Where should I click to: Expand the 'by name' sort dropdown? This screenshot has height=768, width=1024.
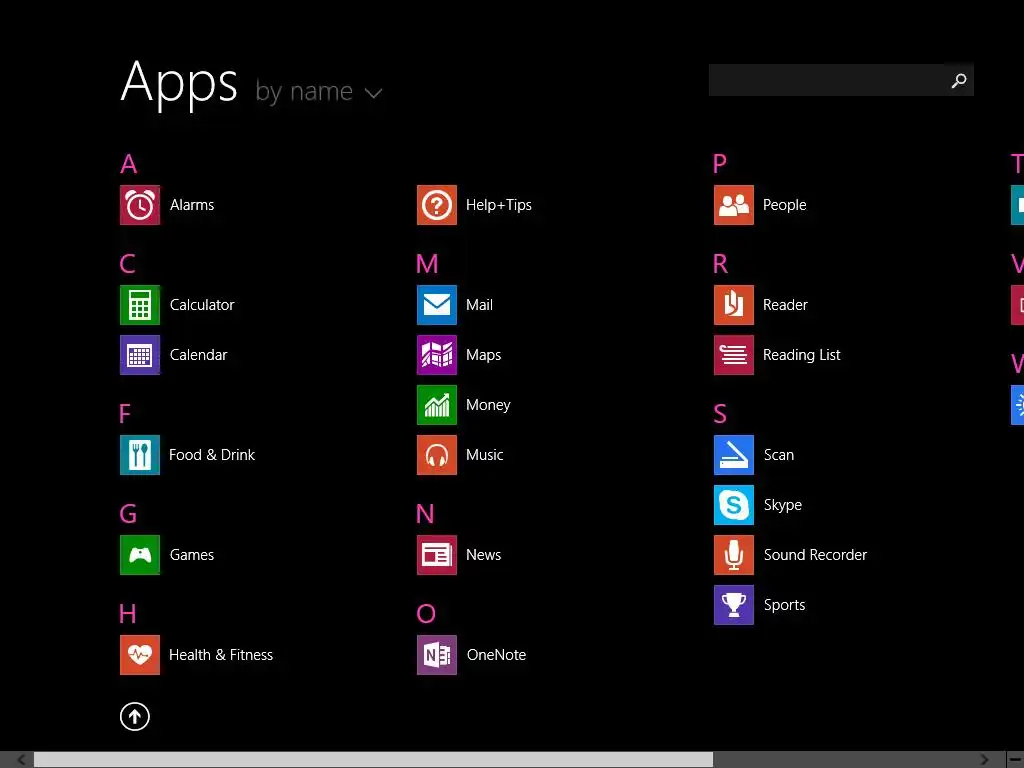click(x=319, y=91)
